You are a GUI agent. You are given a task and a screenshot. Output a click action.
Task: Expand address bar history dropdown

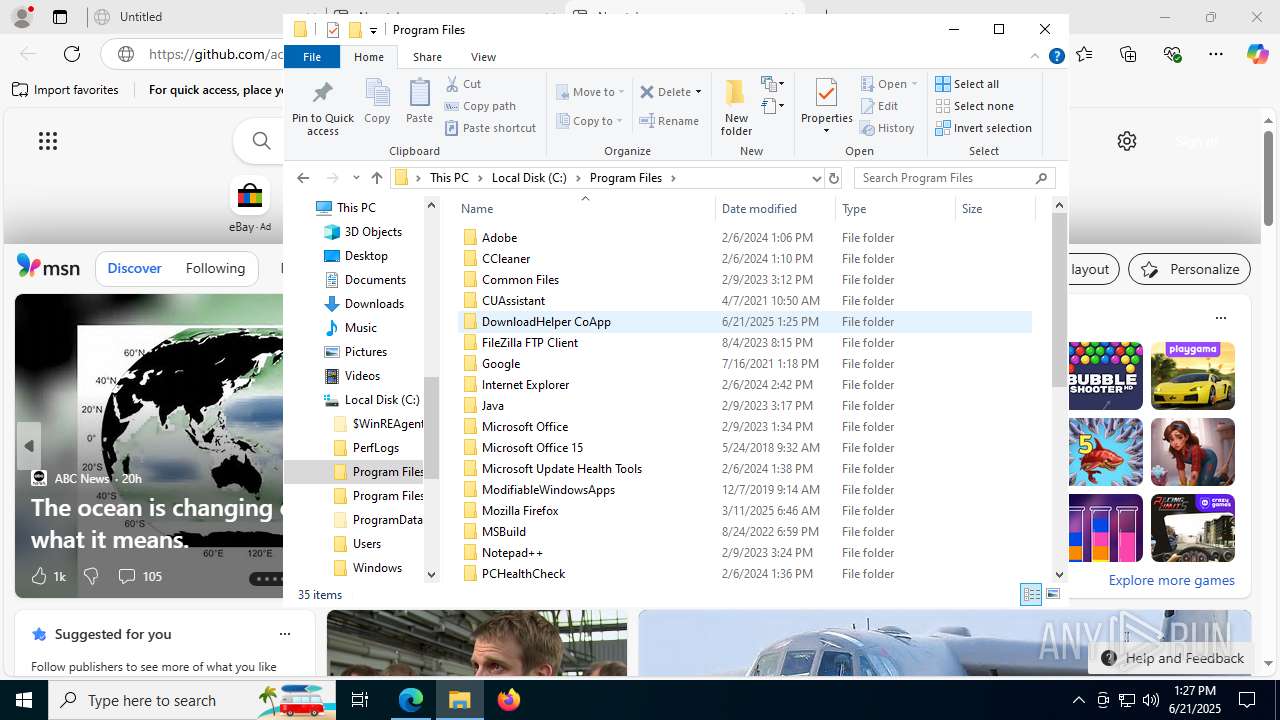click(x=816, y=178)
